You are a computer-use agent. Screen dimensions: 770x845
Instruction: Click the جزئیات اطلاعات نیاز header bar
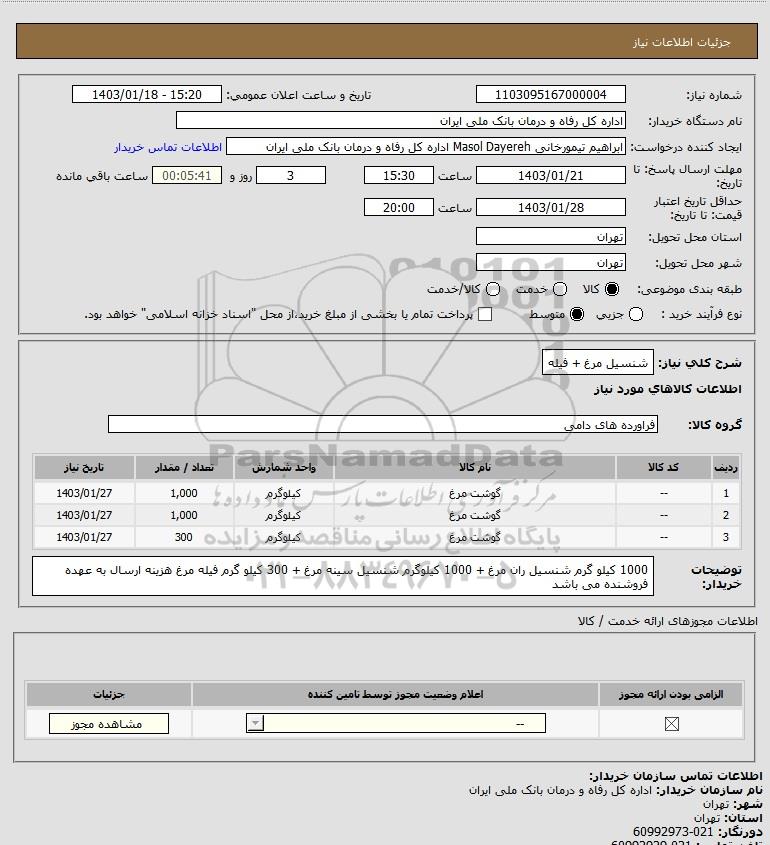tap(387, 41)
